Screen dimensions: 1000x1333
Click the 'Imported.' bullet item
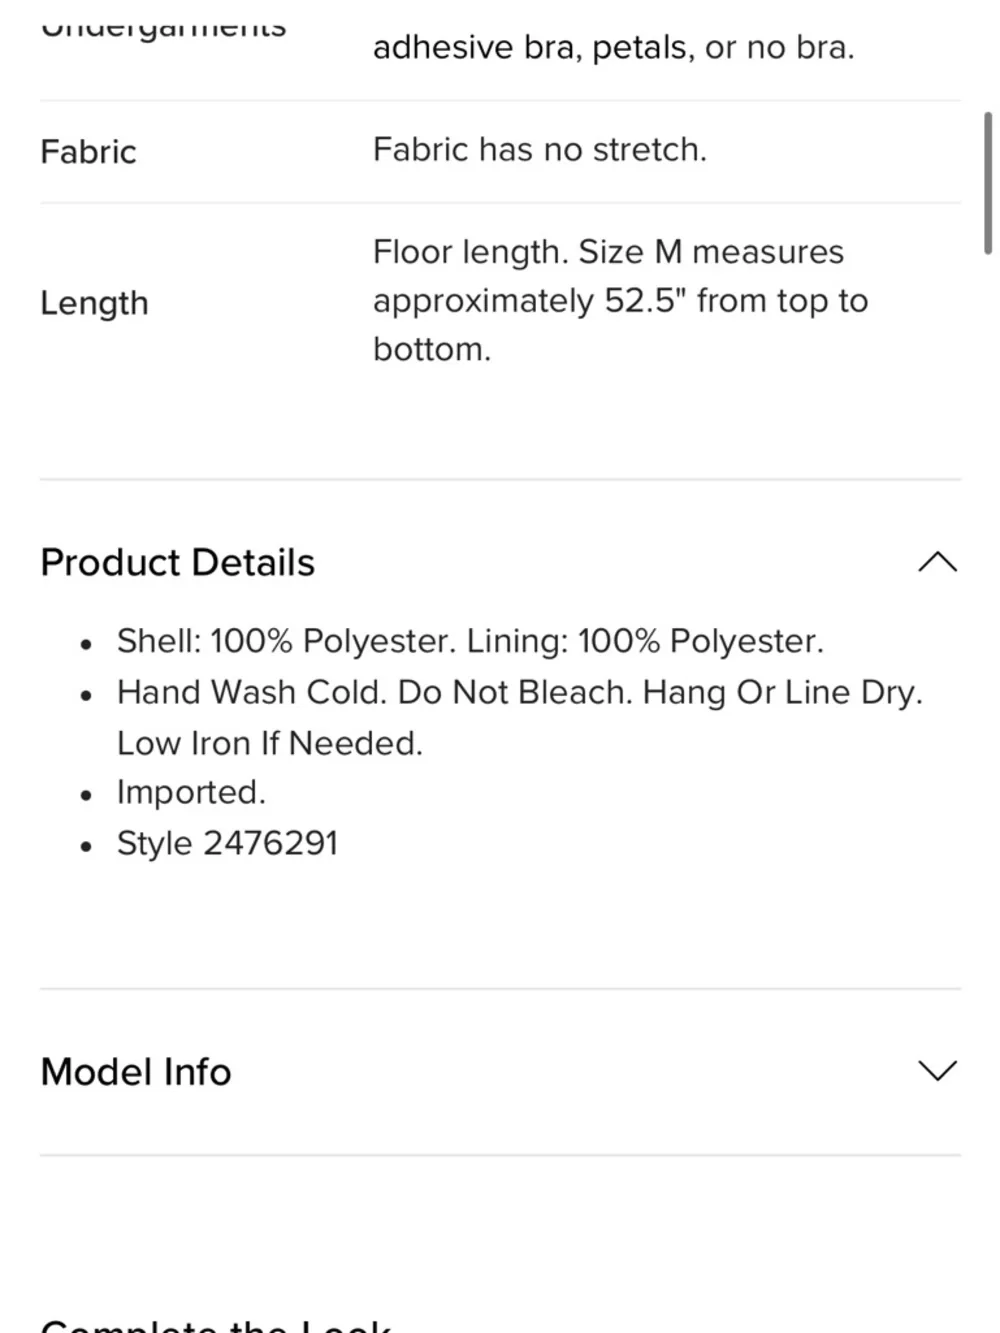[191, 792]
